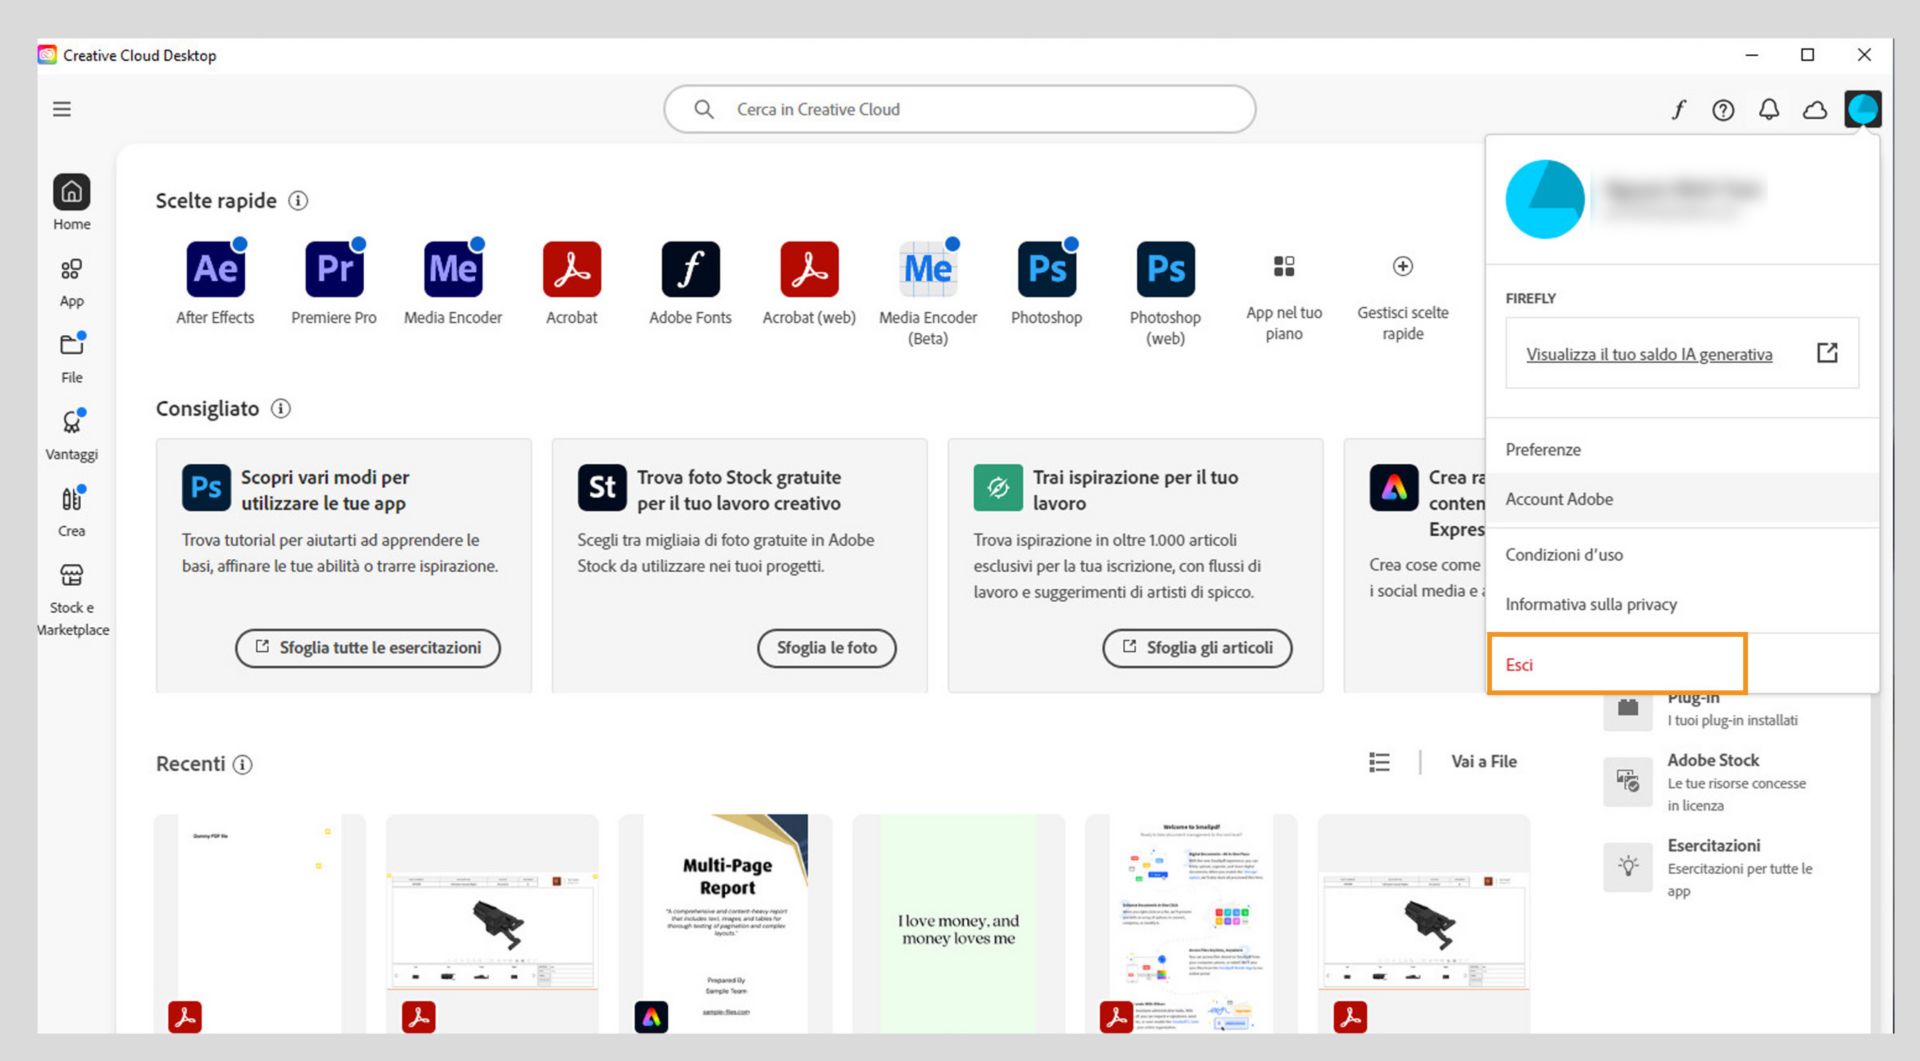The height and width of the screenshot is (1061, 1920).
Task: Click the info icon next to Consigliato
Action: [x=281, y=409]
